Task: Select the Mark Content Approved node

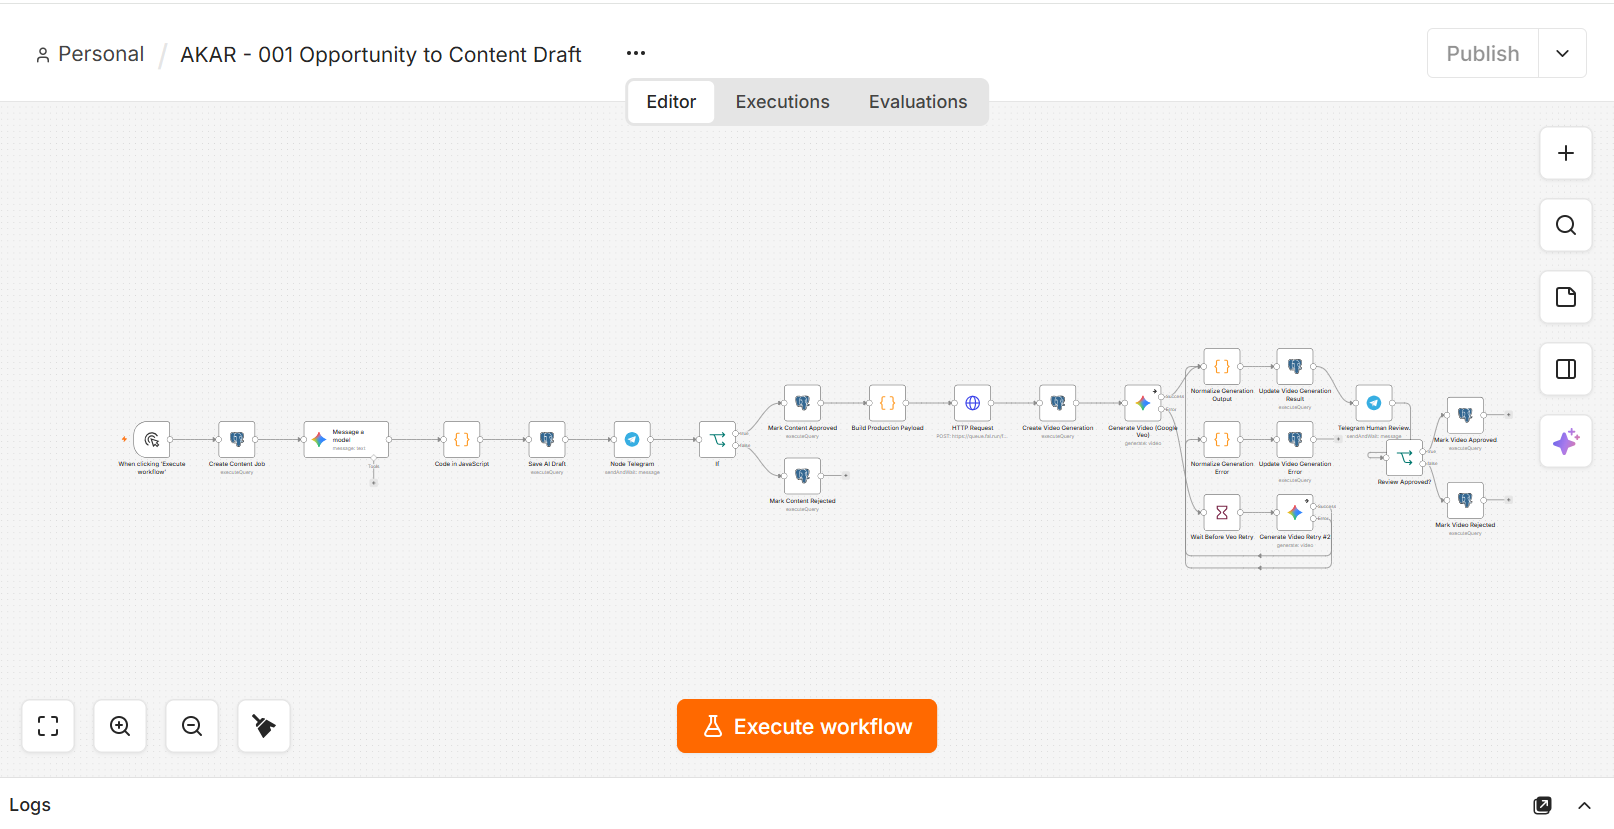Action: [x=802, y=403]
